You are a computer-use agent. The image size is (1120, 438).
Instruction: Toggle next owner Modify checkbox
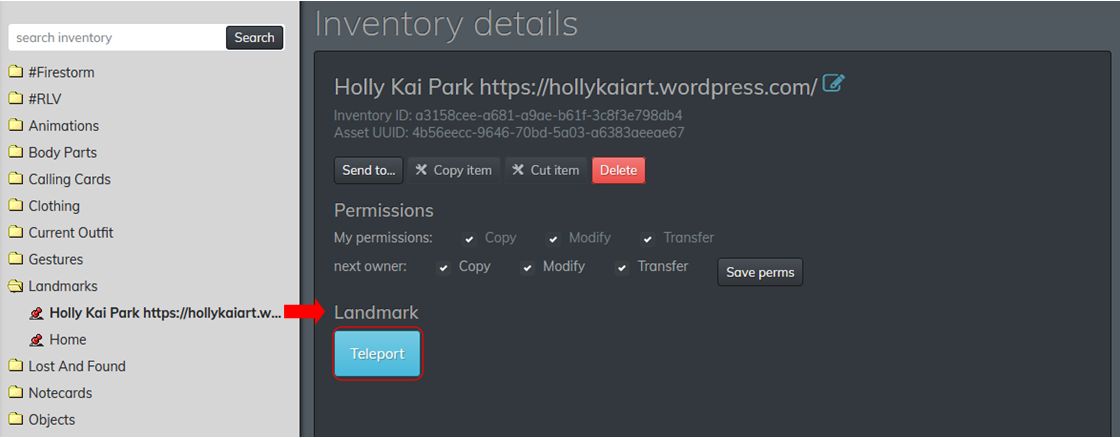pos(527,268)
